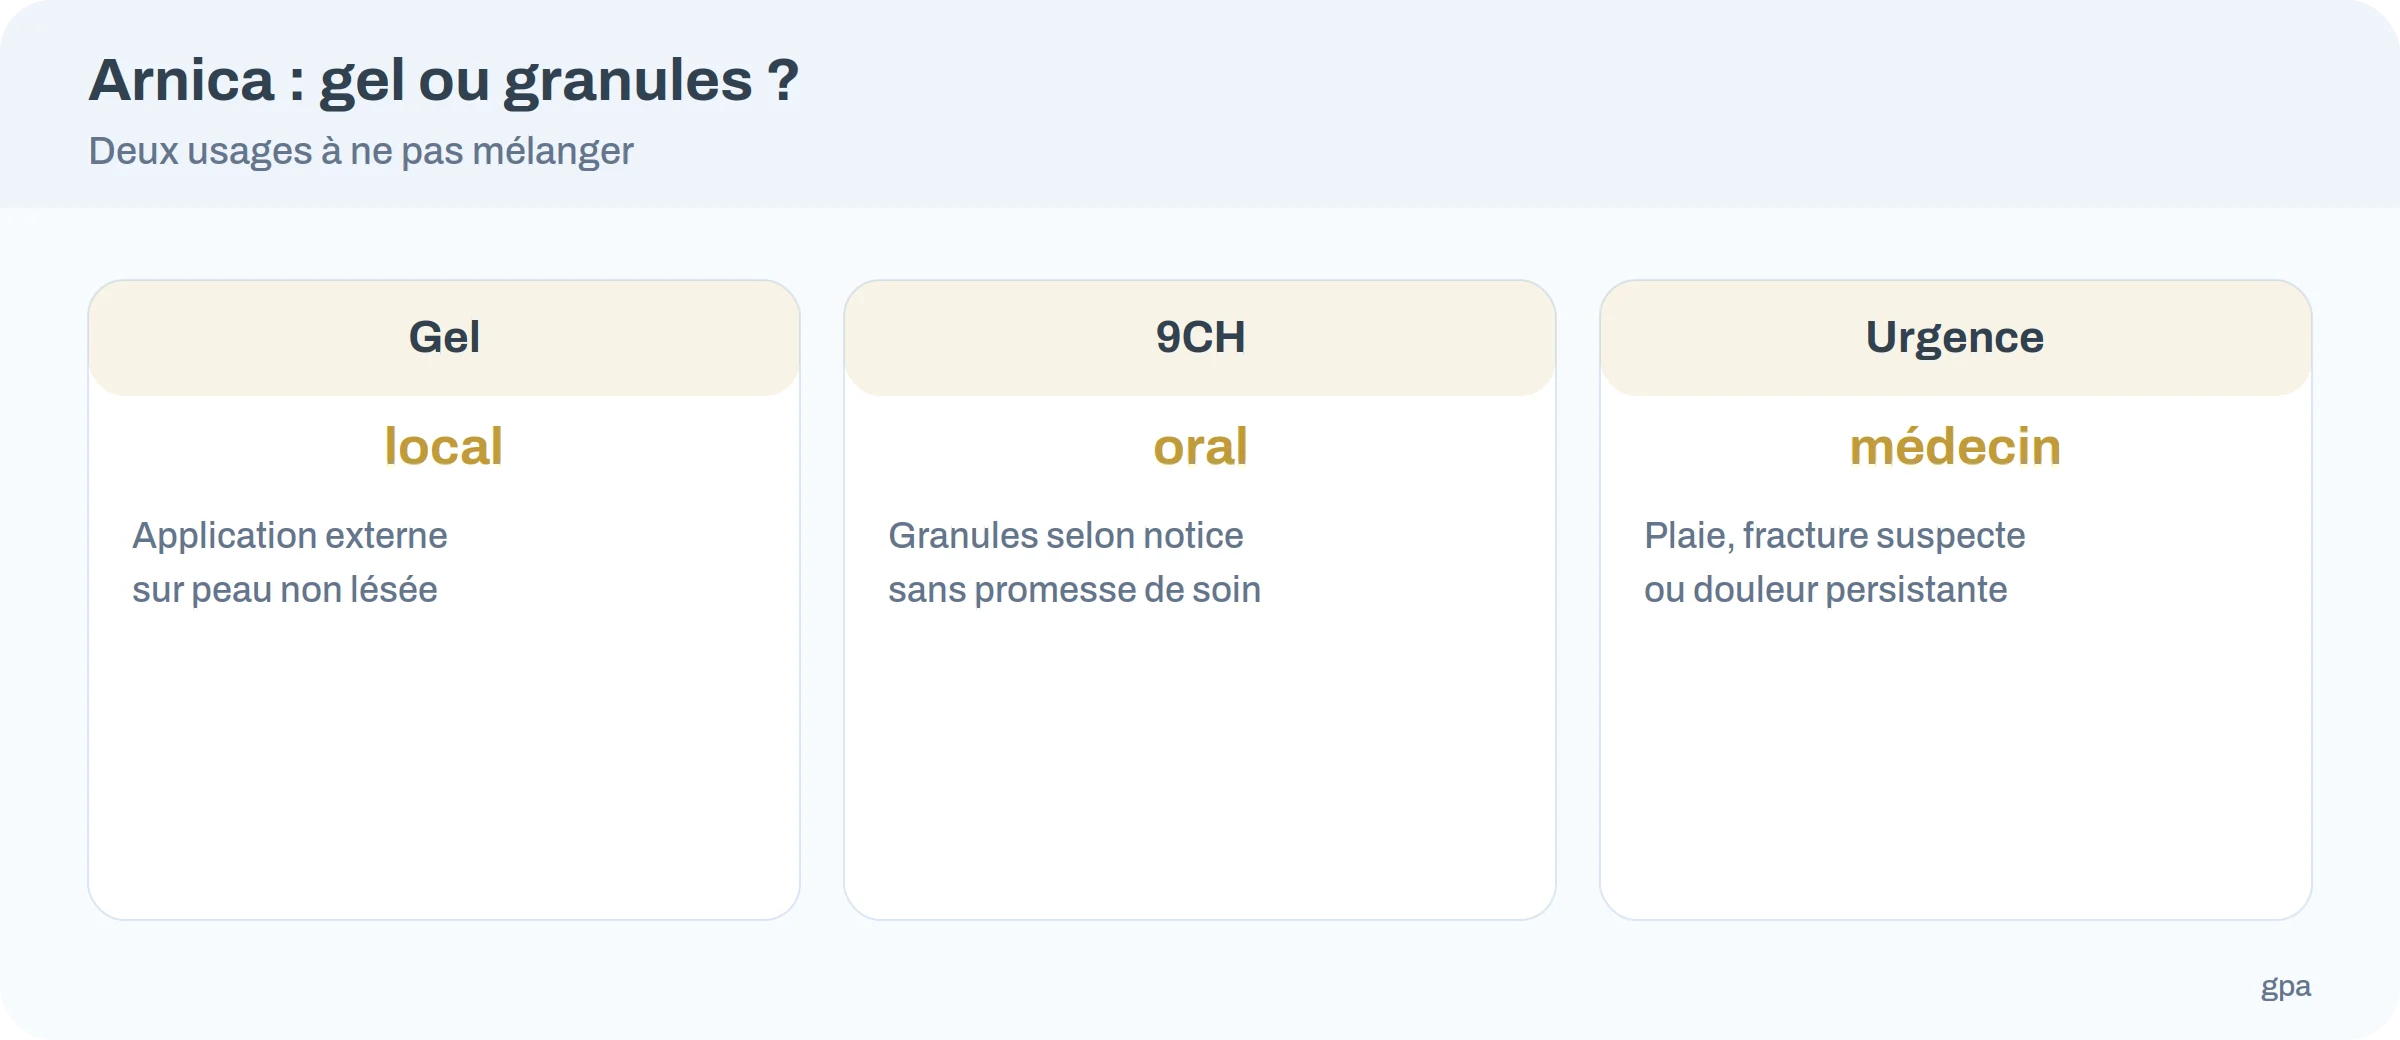Click the "9CH" card header
This screenshot has width=2400, height=1040.
(1200, 338)
